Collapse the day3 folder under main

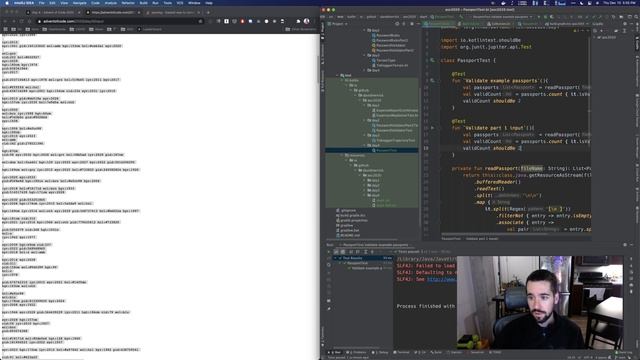click(364, 55)
